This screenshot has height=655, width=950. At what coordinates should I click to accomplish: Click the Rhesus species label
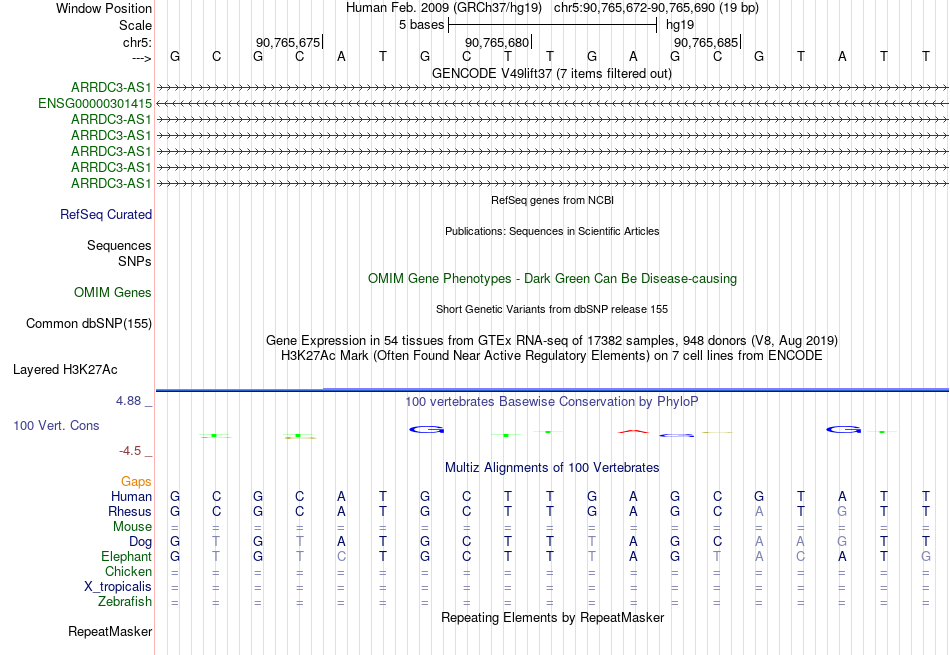pyautogui.click(x=130, y=512)
